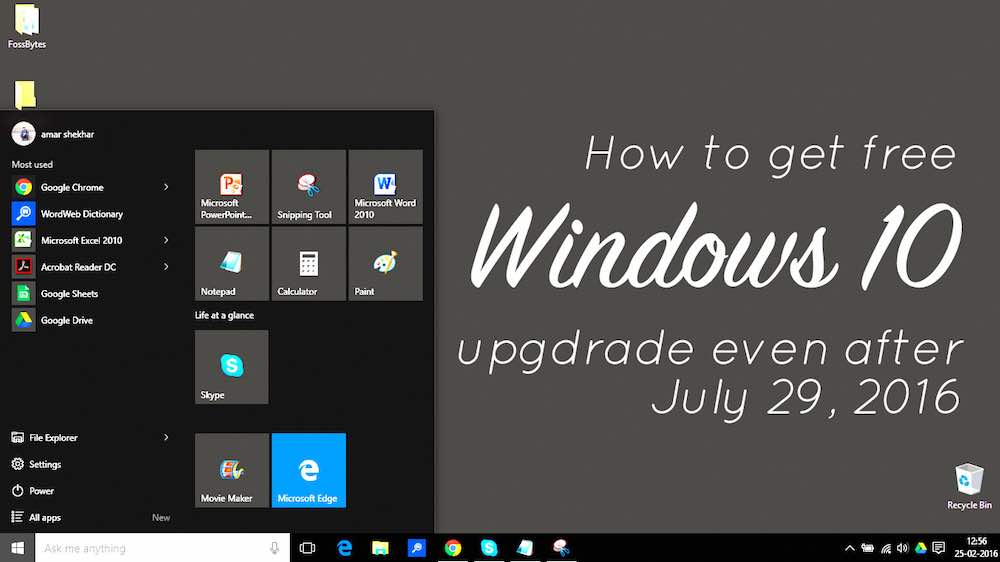The image size is (1000, 562).
Task: Open Notepad on the taskbar
Action: click(525, 548)
